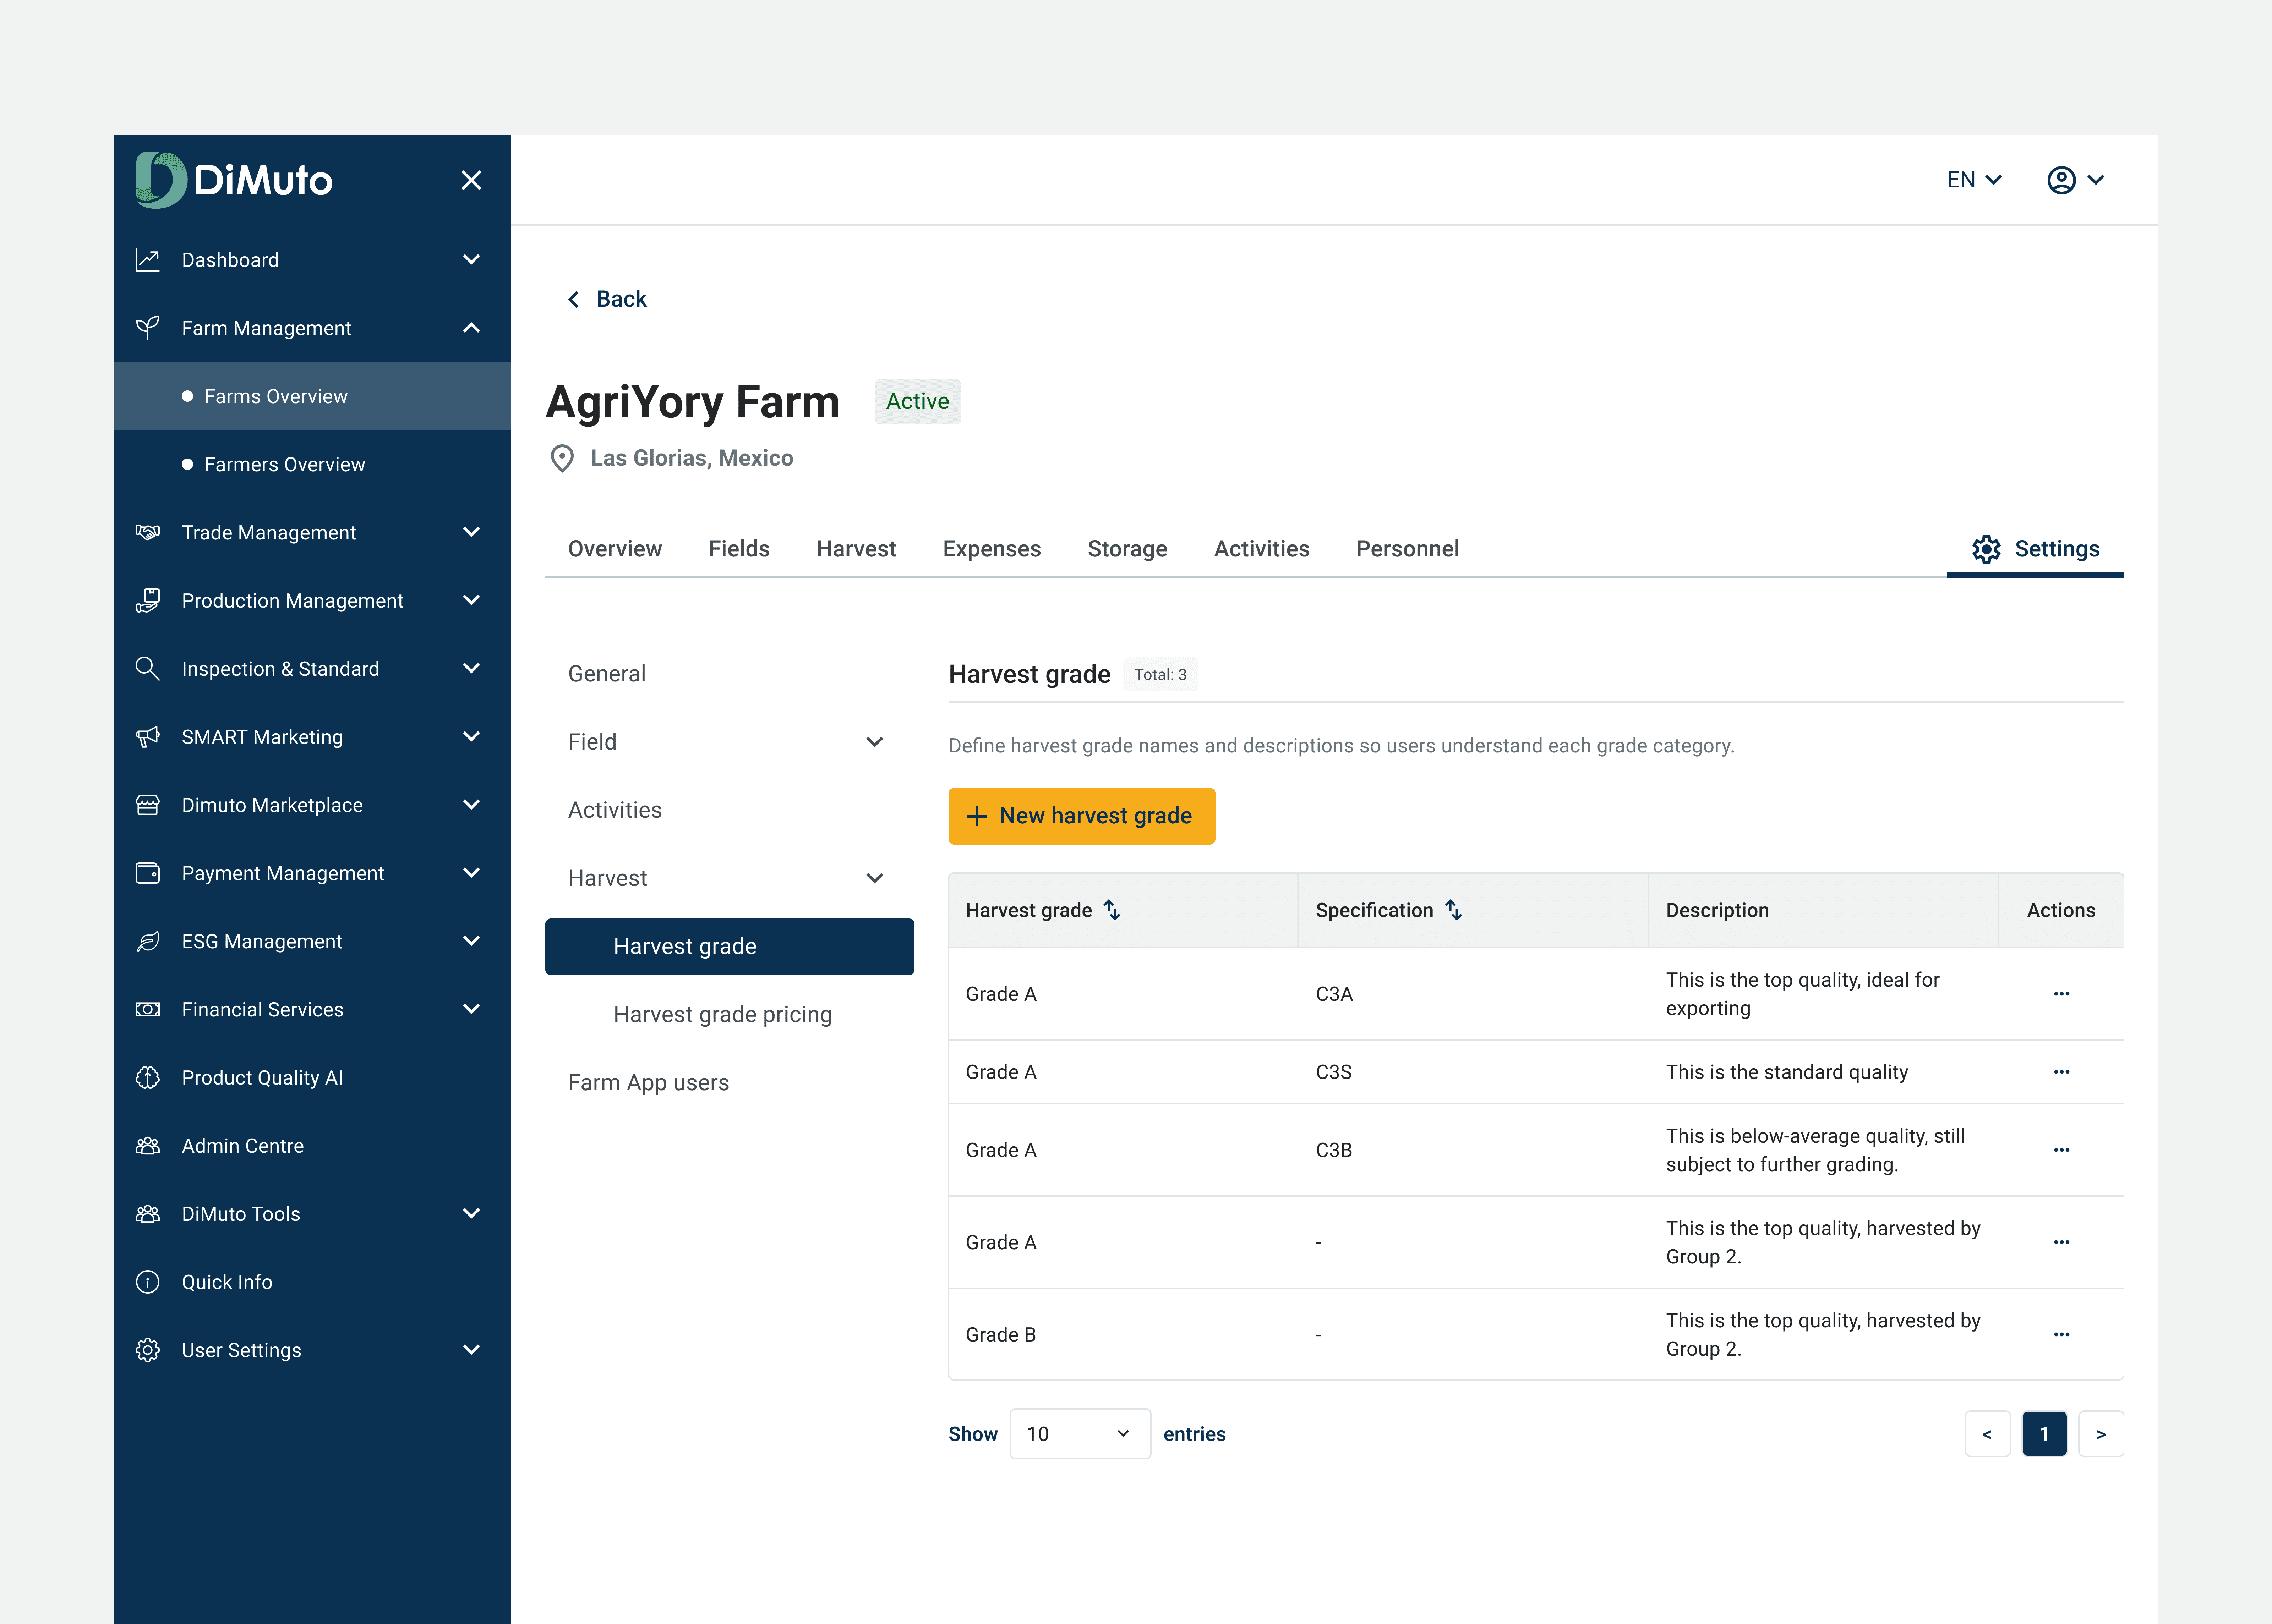Open Harvest grade pricing settings
The width and height of the screenshot is (2272, 1624).
[x=722, y=1014]
